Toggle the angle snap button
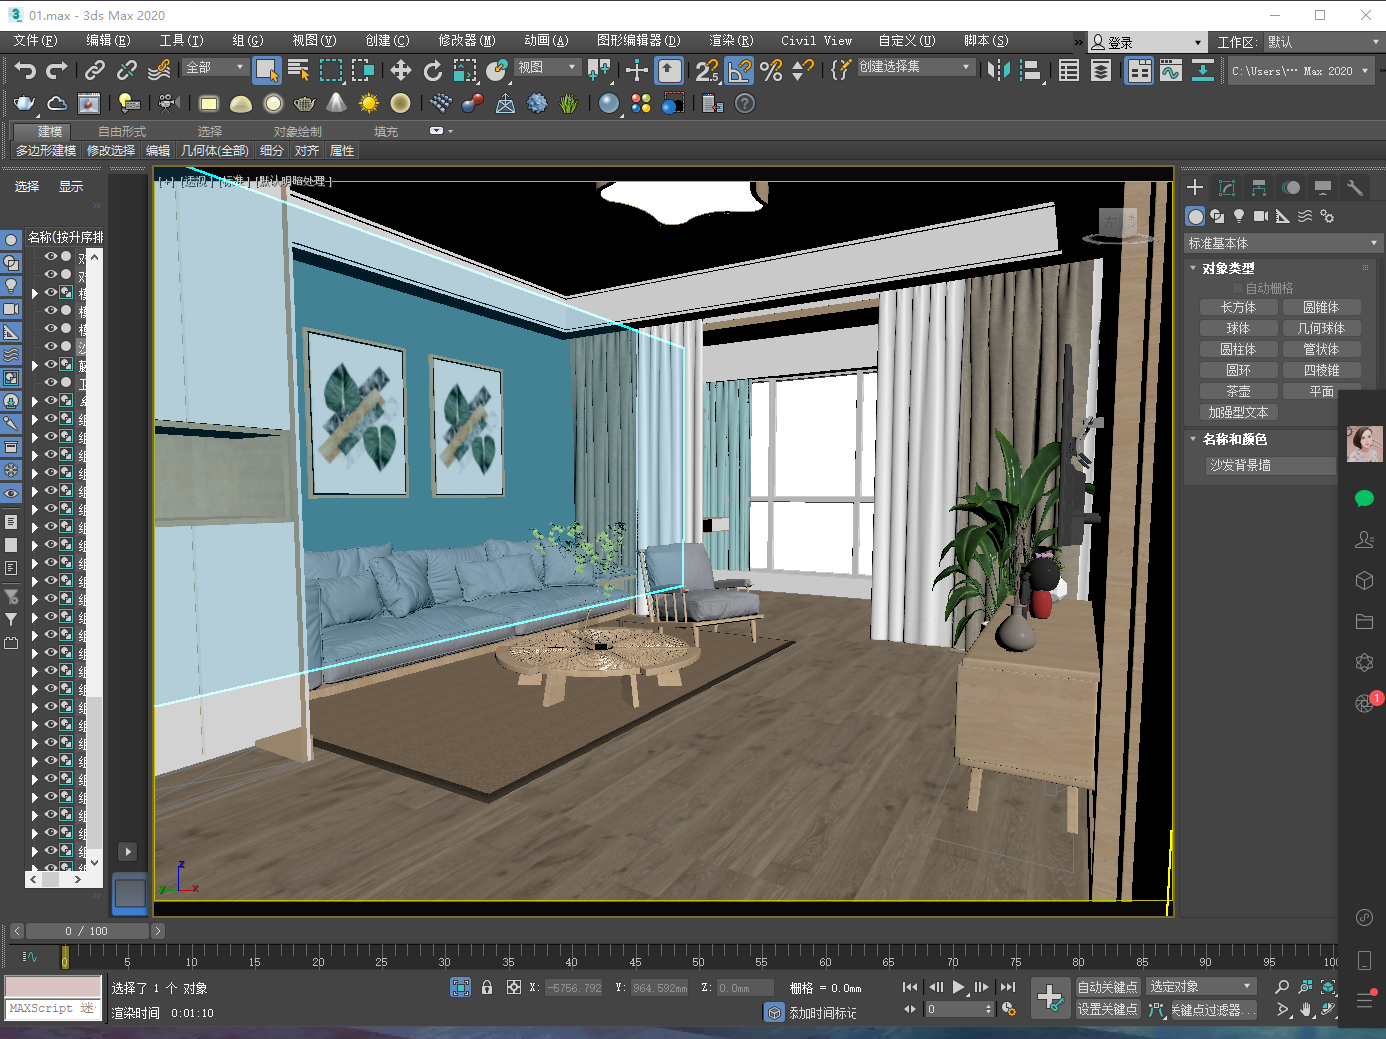1386x1039 pixels. [x=739, y=70]
